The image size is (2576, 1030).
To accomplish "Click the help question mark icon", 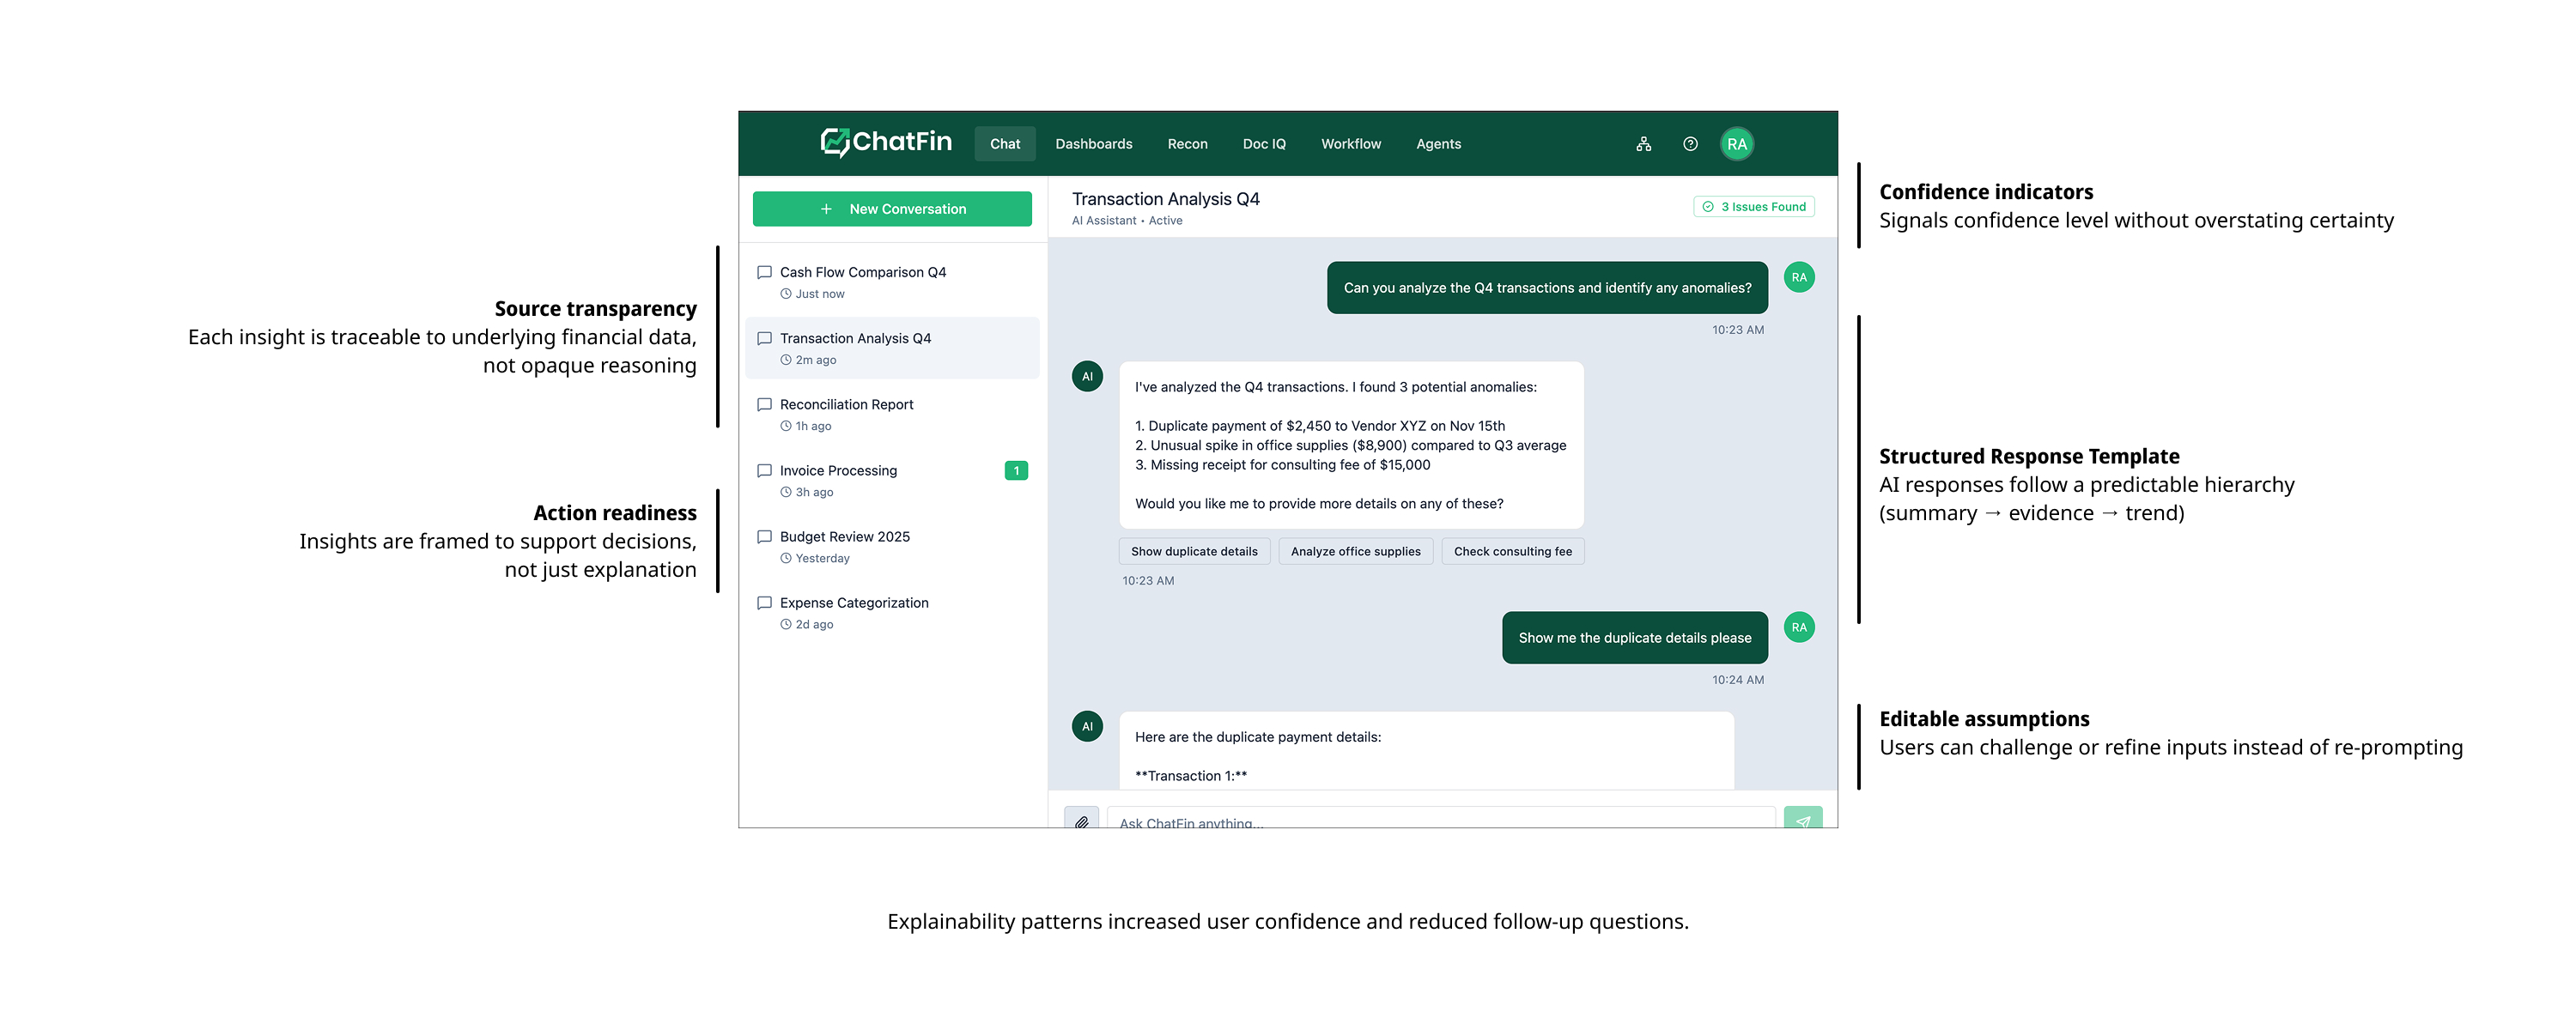I will (x=1689, y=144).
